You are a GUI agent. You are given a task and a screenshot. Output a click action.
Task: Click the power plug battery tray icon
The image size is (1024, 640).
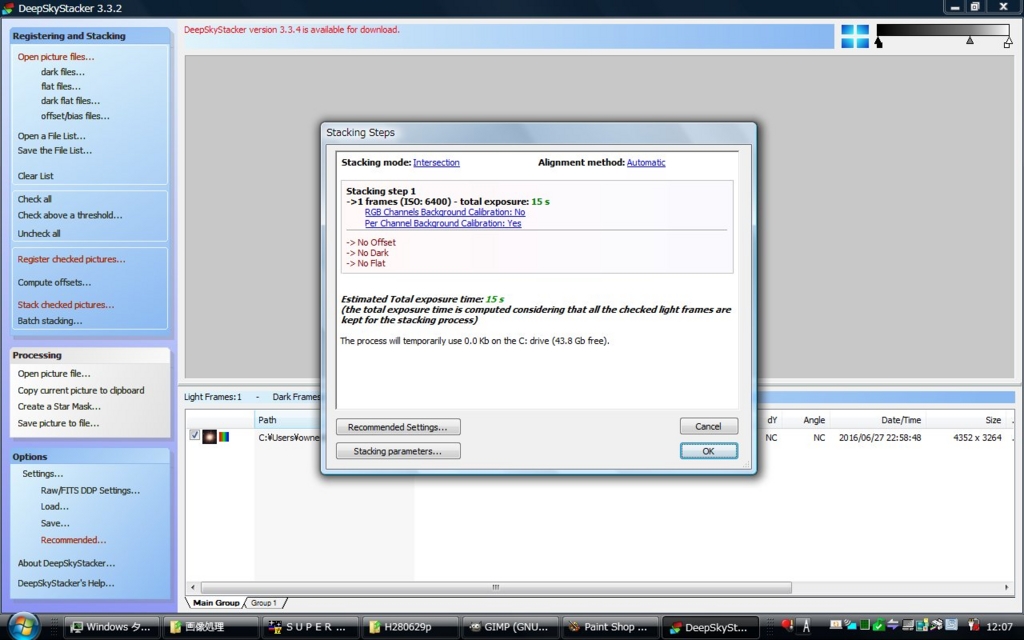coord(974,624)
